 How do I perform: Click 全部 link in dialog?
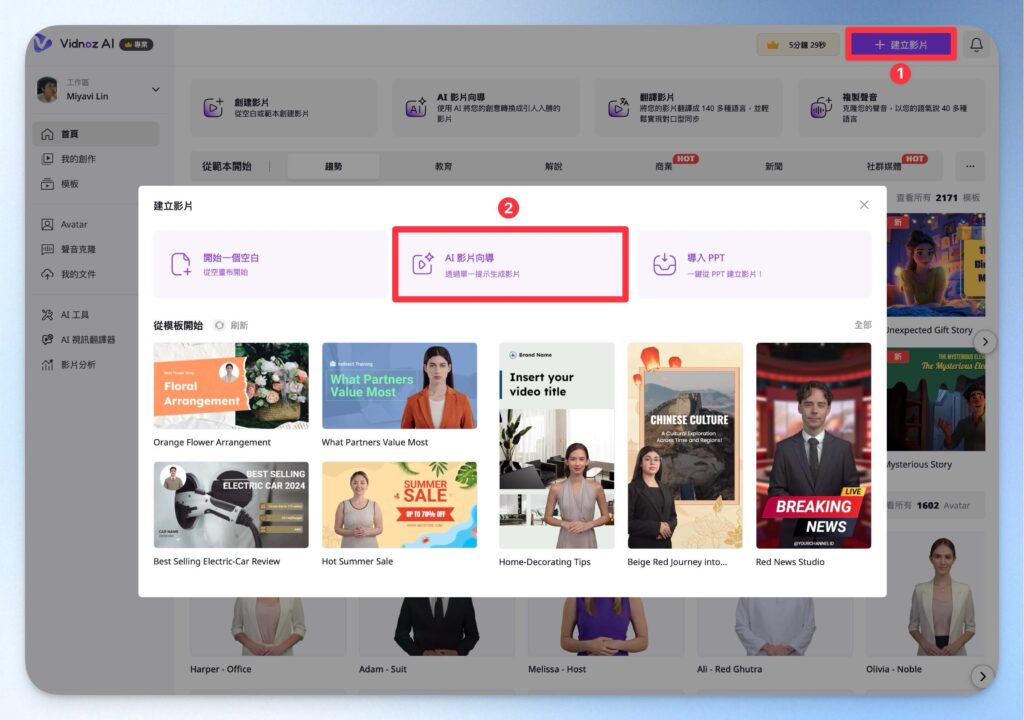point(863,325)
